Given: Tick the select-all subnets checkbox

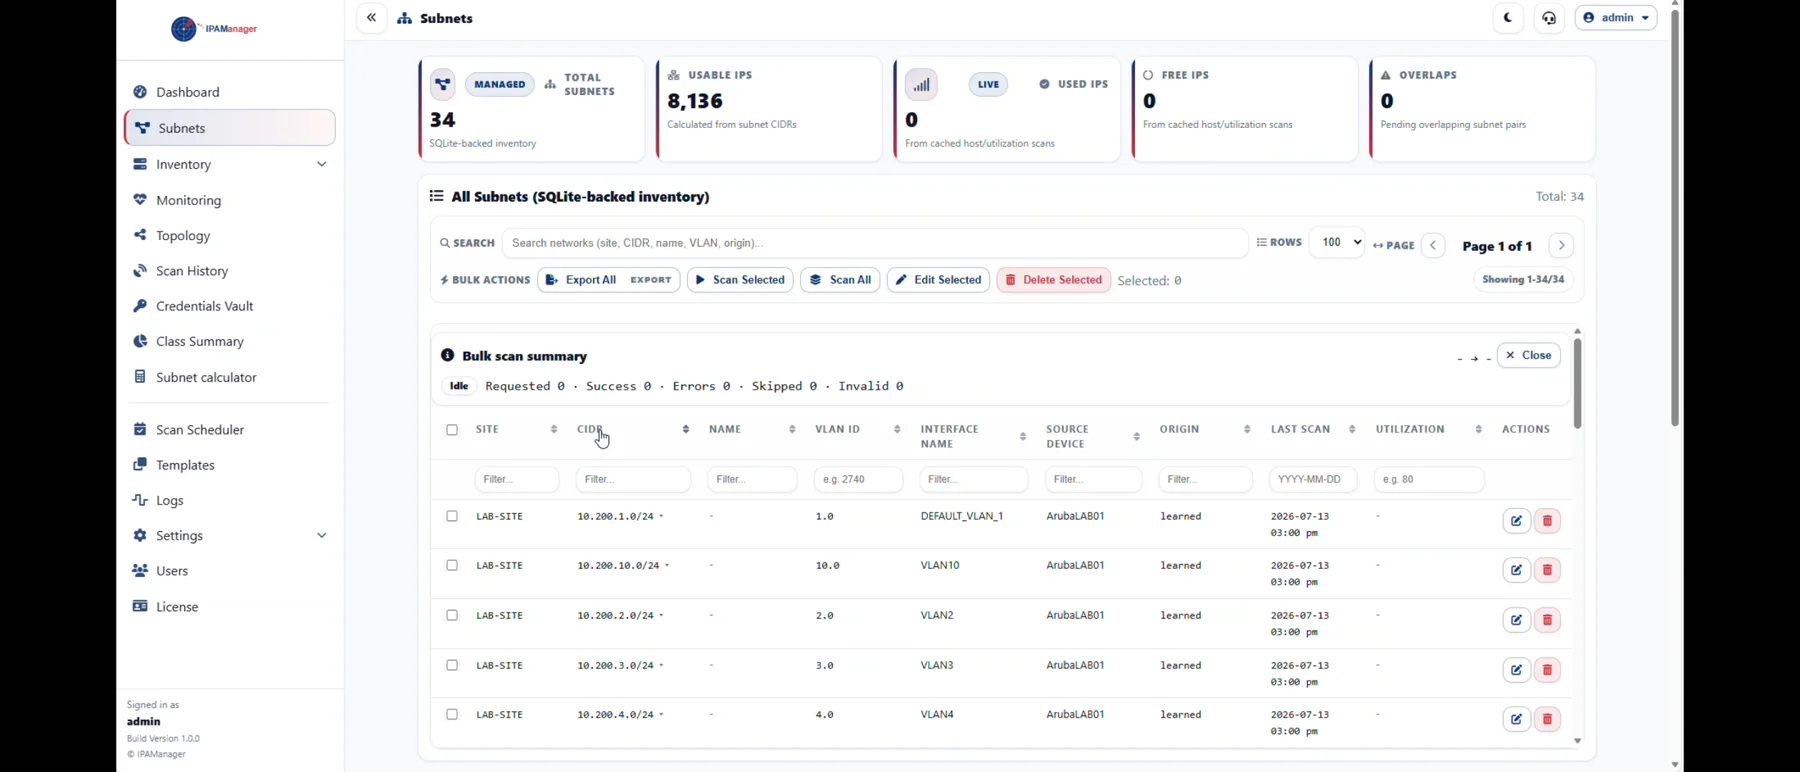Looking at the screenshot, I should pyautogui.click(x=452, y=430).
